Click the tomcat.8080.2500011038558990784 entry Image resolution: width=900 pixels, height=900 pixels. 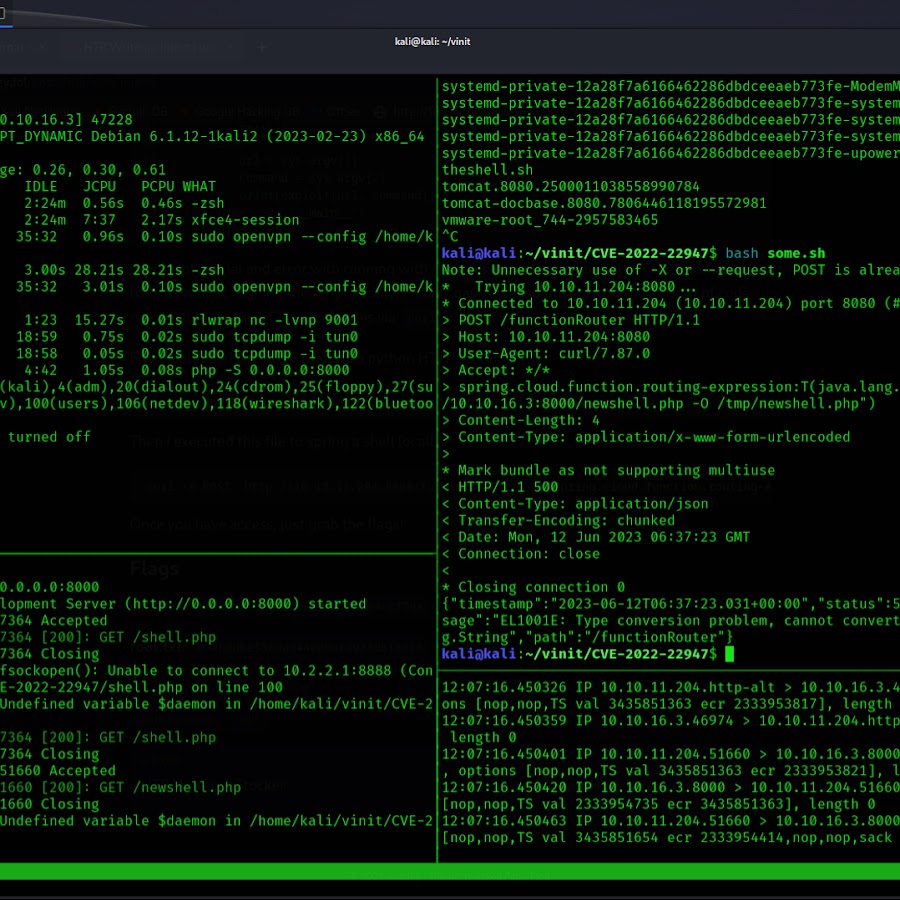click(571, 187)
